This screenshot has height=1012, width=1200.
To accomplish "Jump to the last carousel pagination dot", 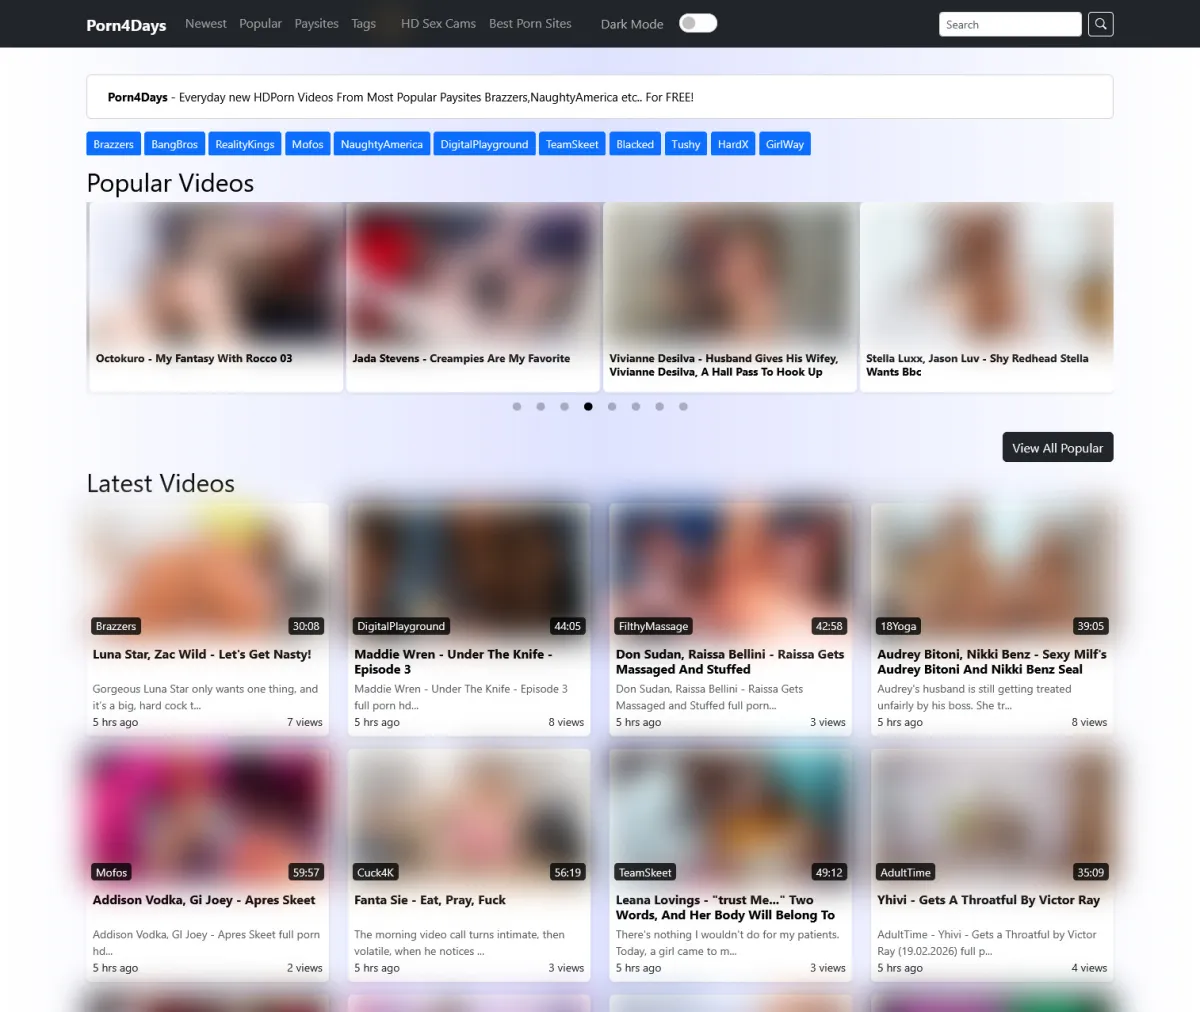I will click(x=683, y=407).
